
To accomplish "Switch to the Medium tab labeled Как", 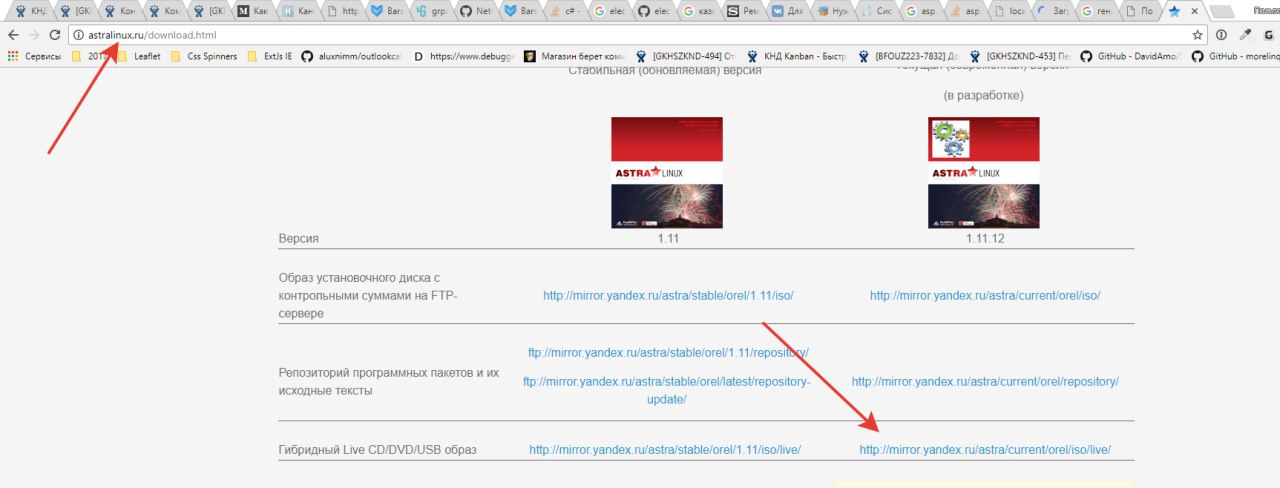I will pos(253,11).
